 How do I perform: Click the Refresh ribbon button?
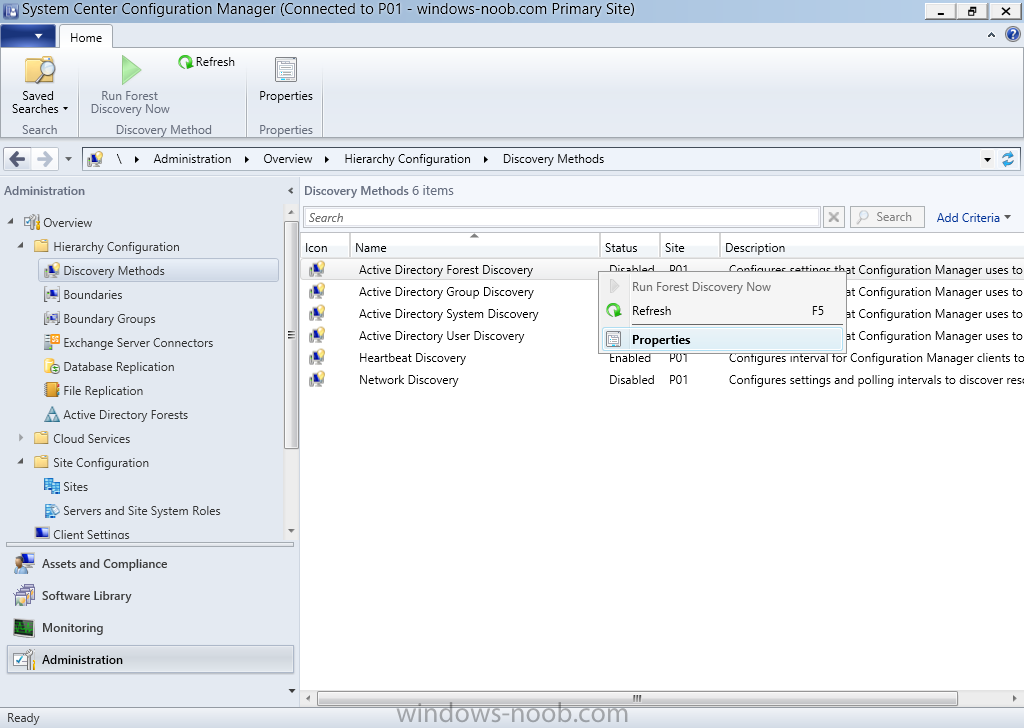(206, 62)
